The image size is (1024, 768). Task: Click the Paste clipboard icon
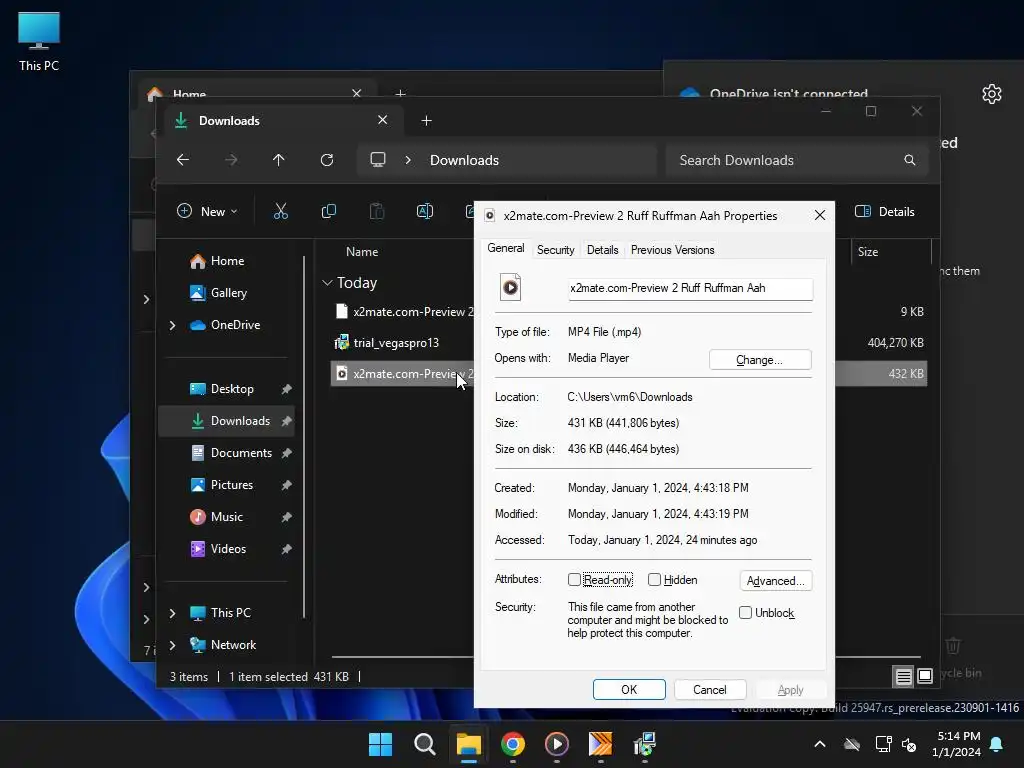click(377, 211)
